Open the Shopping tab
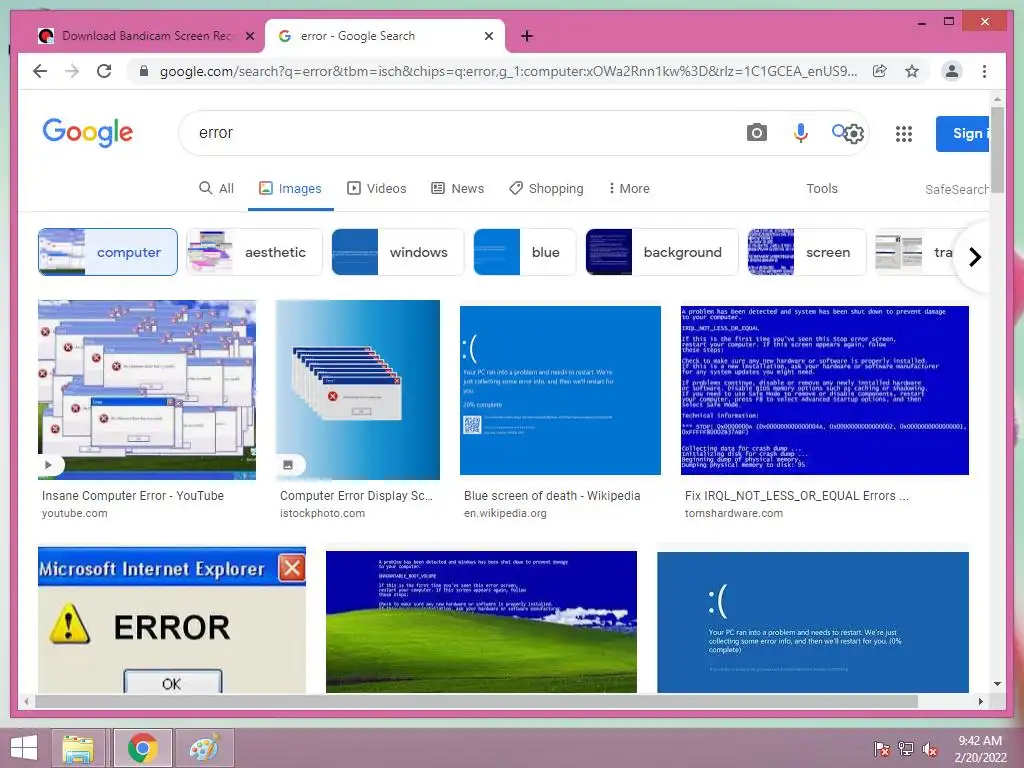The width and height of the screenshot is (1024, 768). click(x=547, y=188)
